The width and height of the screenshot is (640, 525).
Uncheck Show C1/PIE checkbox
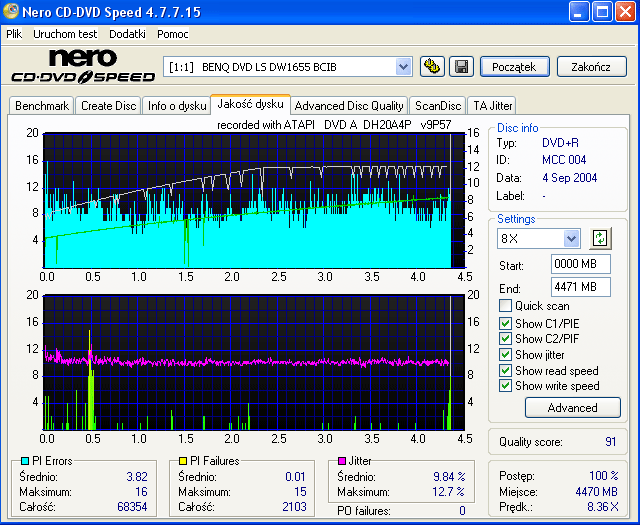pos(505,323)
